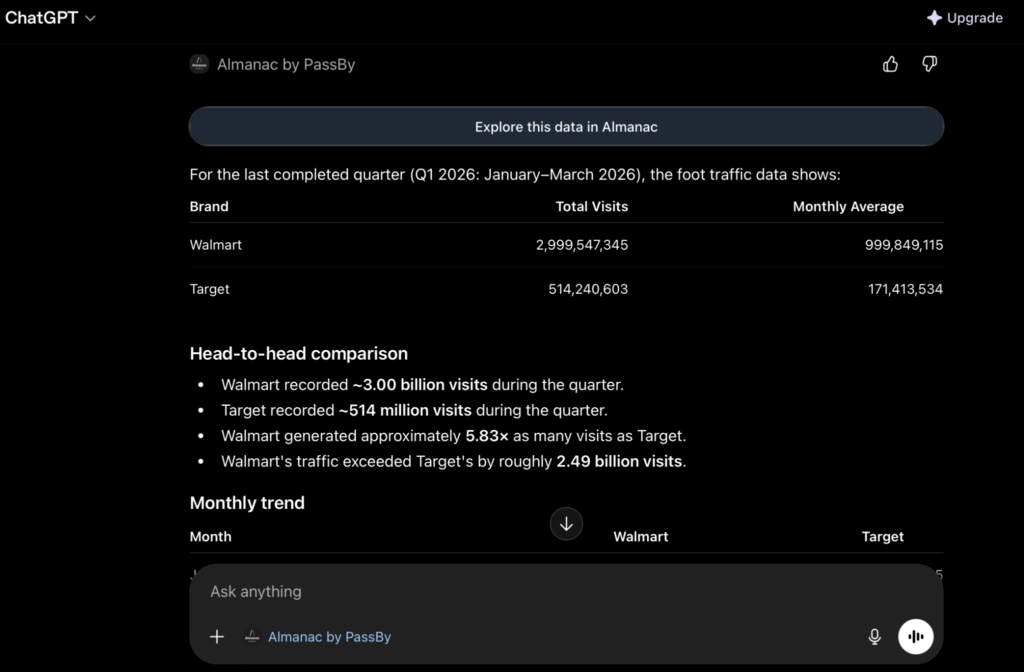Click the Target column header in Monthly trend
Viewport: 1024px width, 672px height.
(882, 537)
